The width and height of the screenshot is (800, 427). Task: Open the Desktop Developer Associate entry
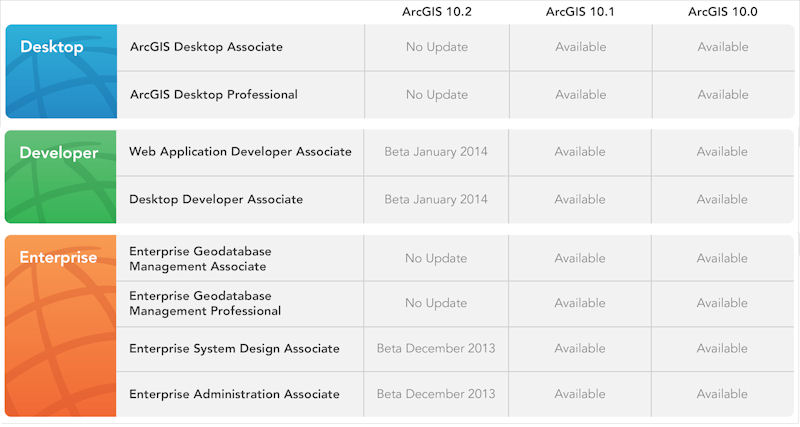coord(216,200)
